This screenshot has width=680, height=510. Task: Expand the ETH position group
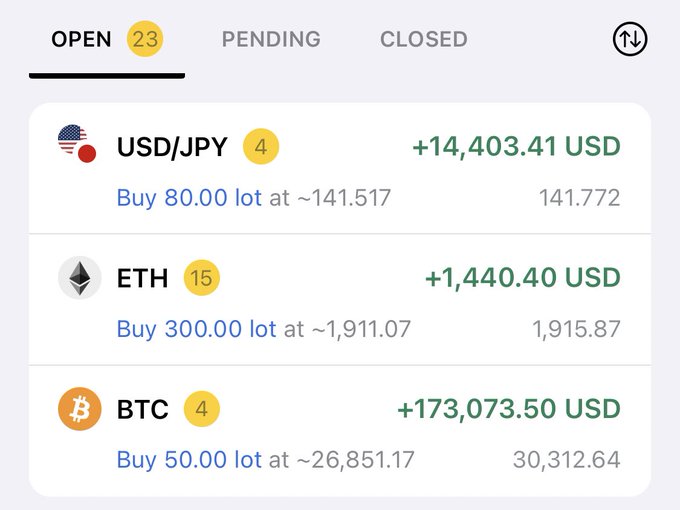(x=340, y=300)
